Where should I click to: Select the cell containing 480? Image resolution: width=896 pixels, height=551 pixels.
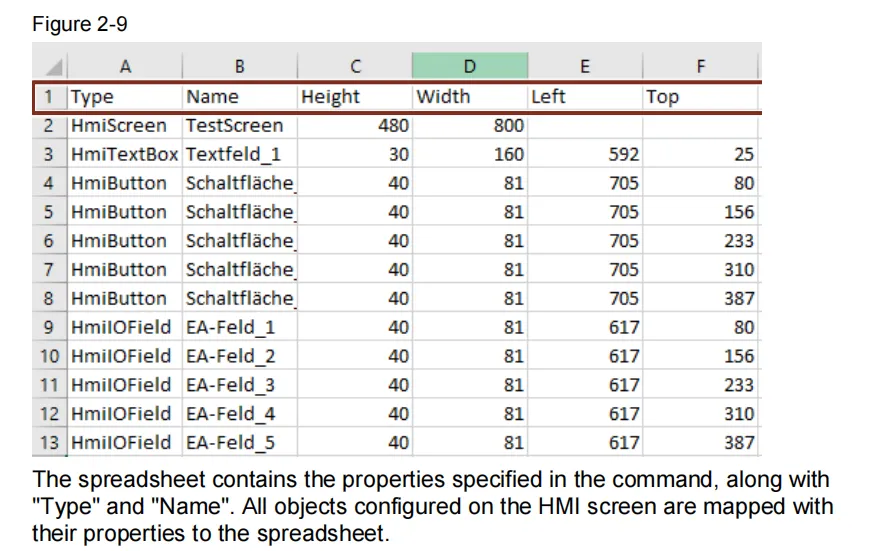(x=355, y=126)
